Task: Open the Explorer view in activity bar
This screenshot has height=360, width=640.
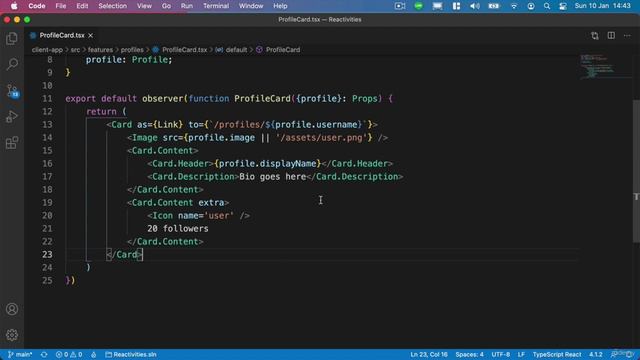Action: [x=12, y=38]
